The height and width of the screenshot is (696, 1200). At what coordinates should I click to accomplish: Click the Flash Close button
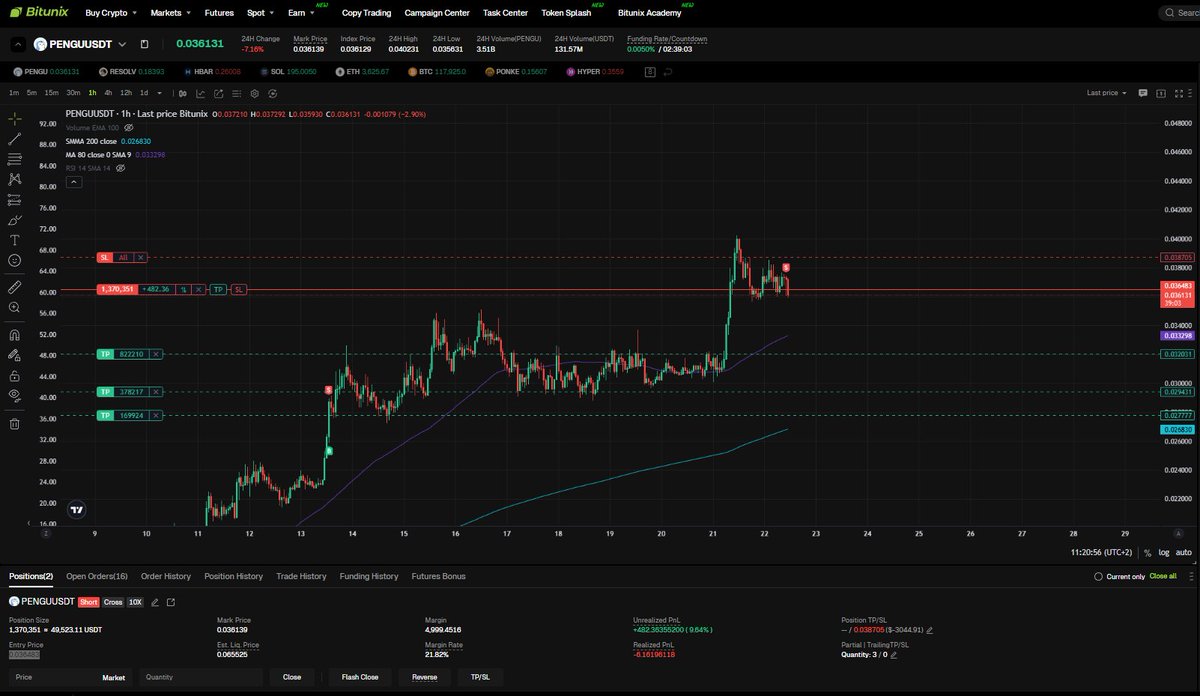pos(360,677)
